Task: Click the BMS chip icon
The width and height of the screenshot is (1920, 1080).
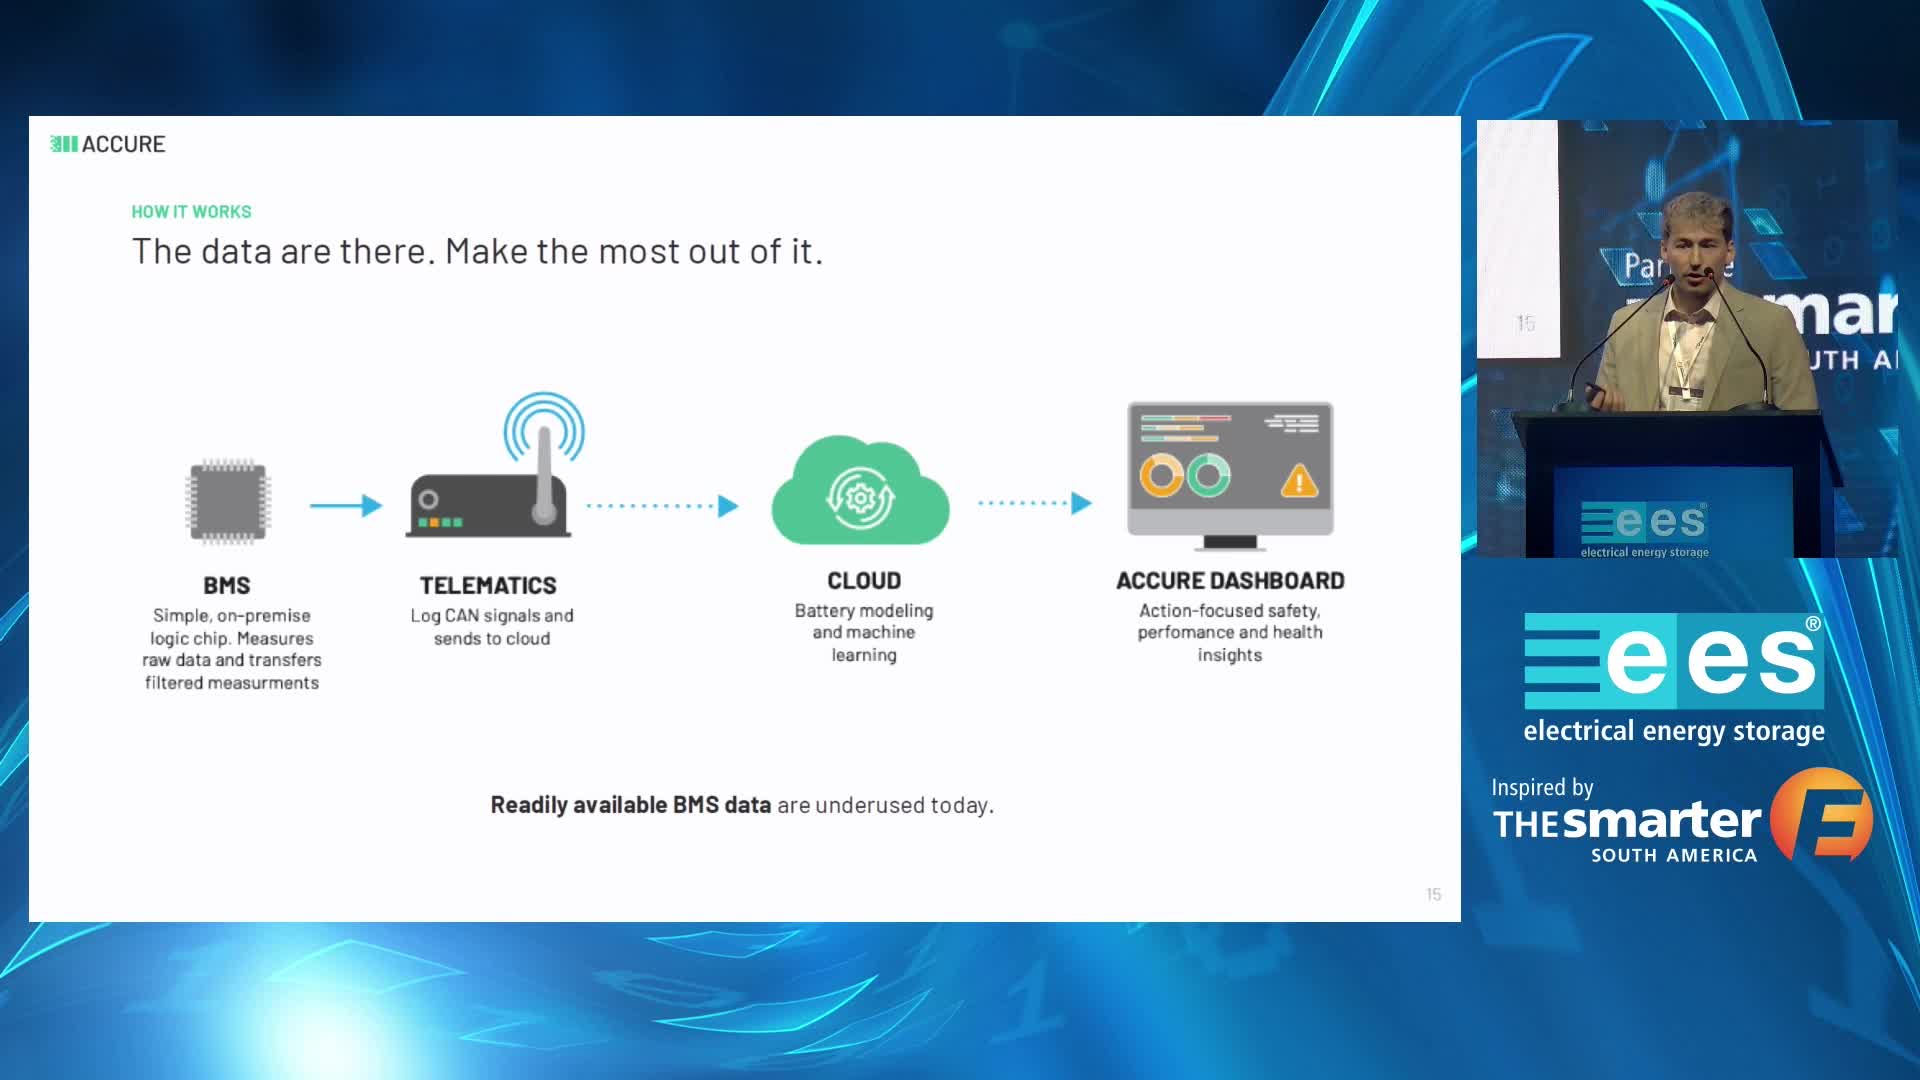Action: tap(228, 502)
